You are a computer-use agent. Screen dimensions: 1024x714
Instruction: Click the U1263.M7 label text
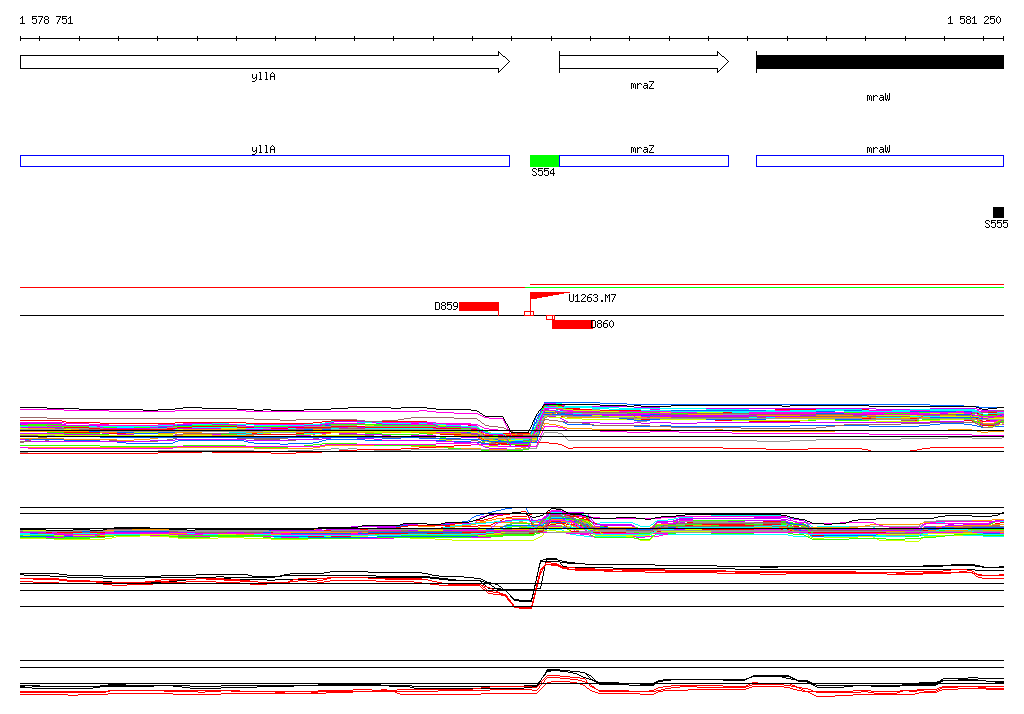[x=592, y=298]
